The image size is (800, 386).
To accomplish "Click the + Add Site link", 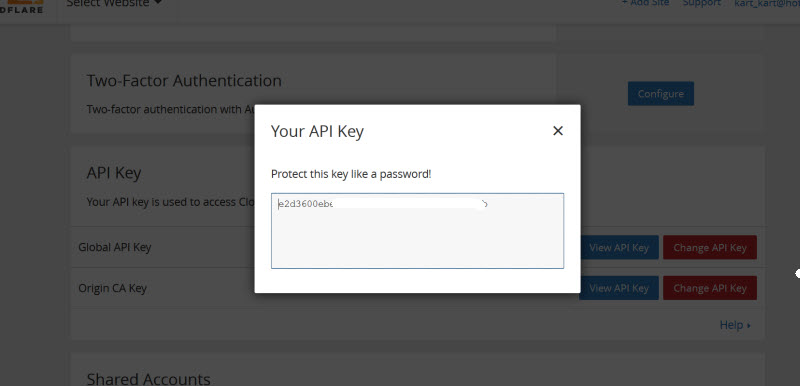I will pos(645,3).
